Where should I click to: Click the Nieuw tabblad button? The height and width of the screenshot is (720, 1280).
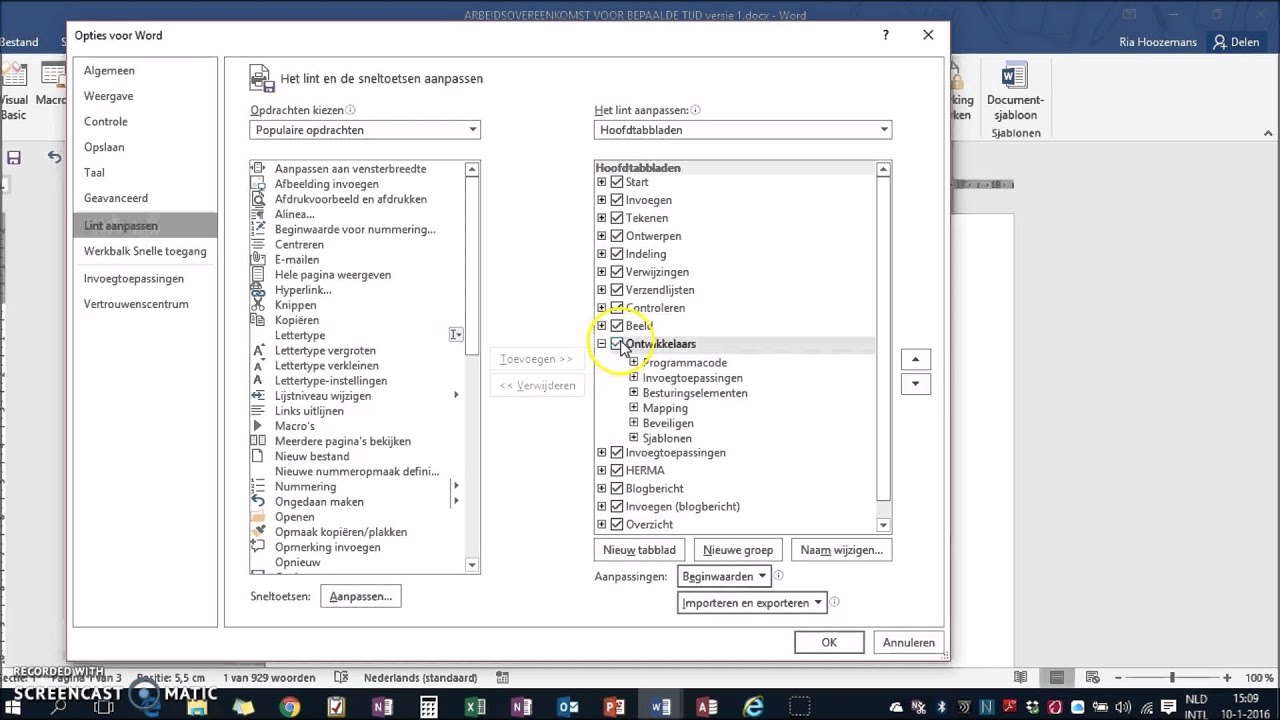[639, 550]
